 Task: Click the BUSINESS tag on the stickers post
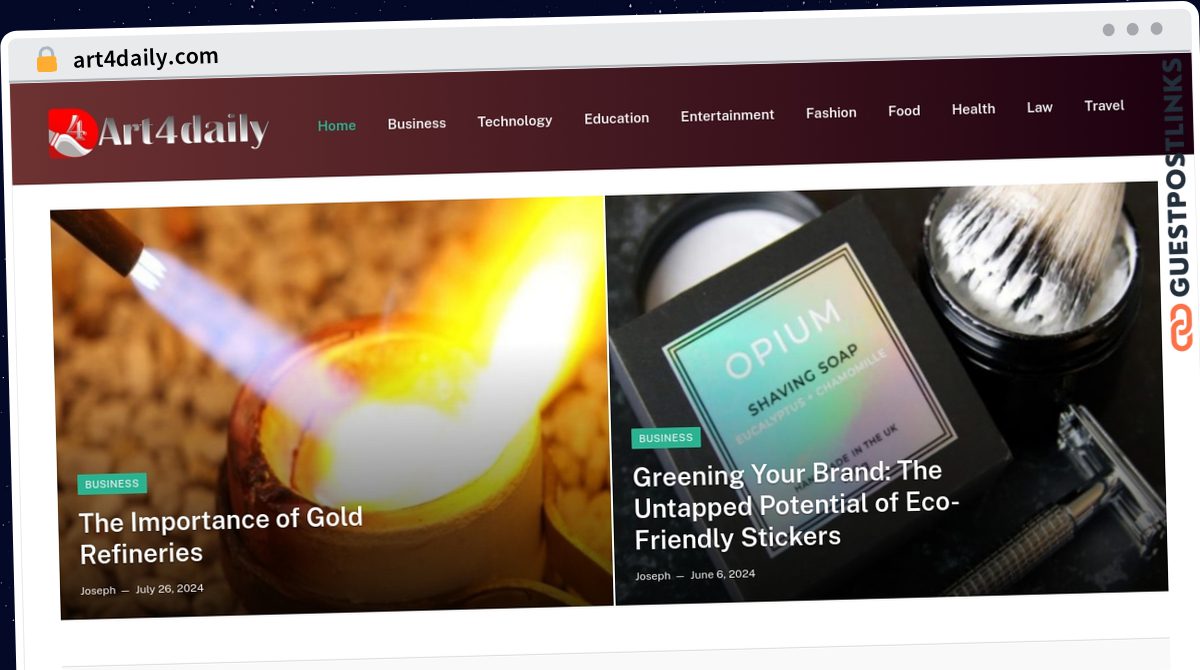point(666,438)
